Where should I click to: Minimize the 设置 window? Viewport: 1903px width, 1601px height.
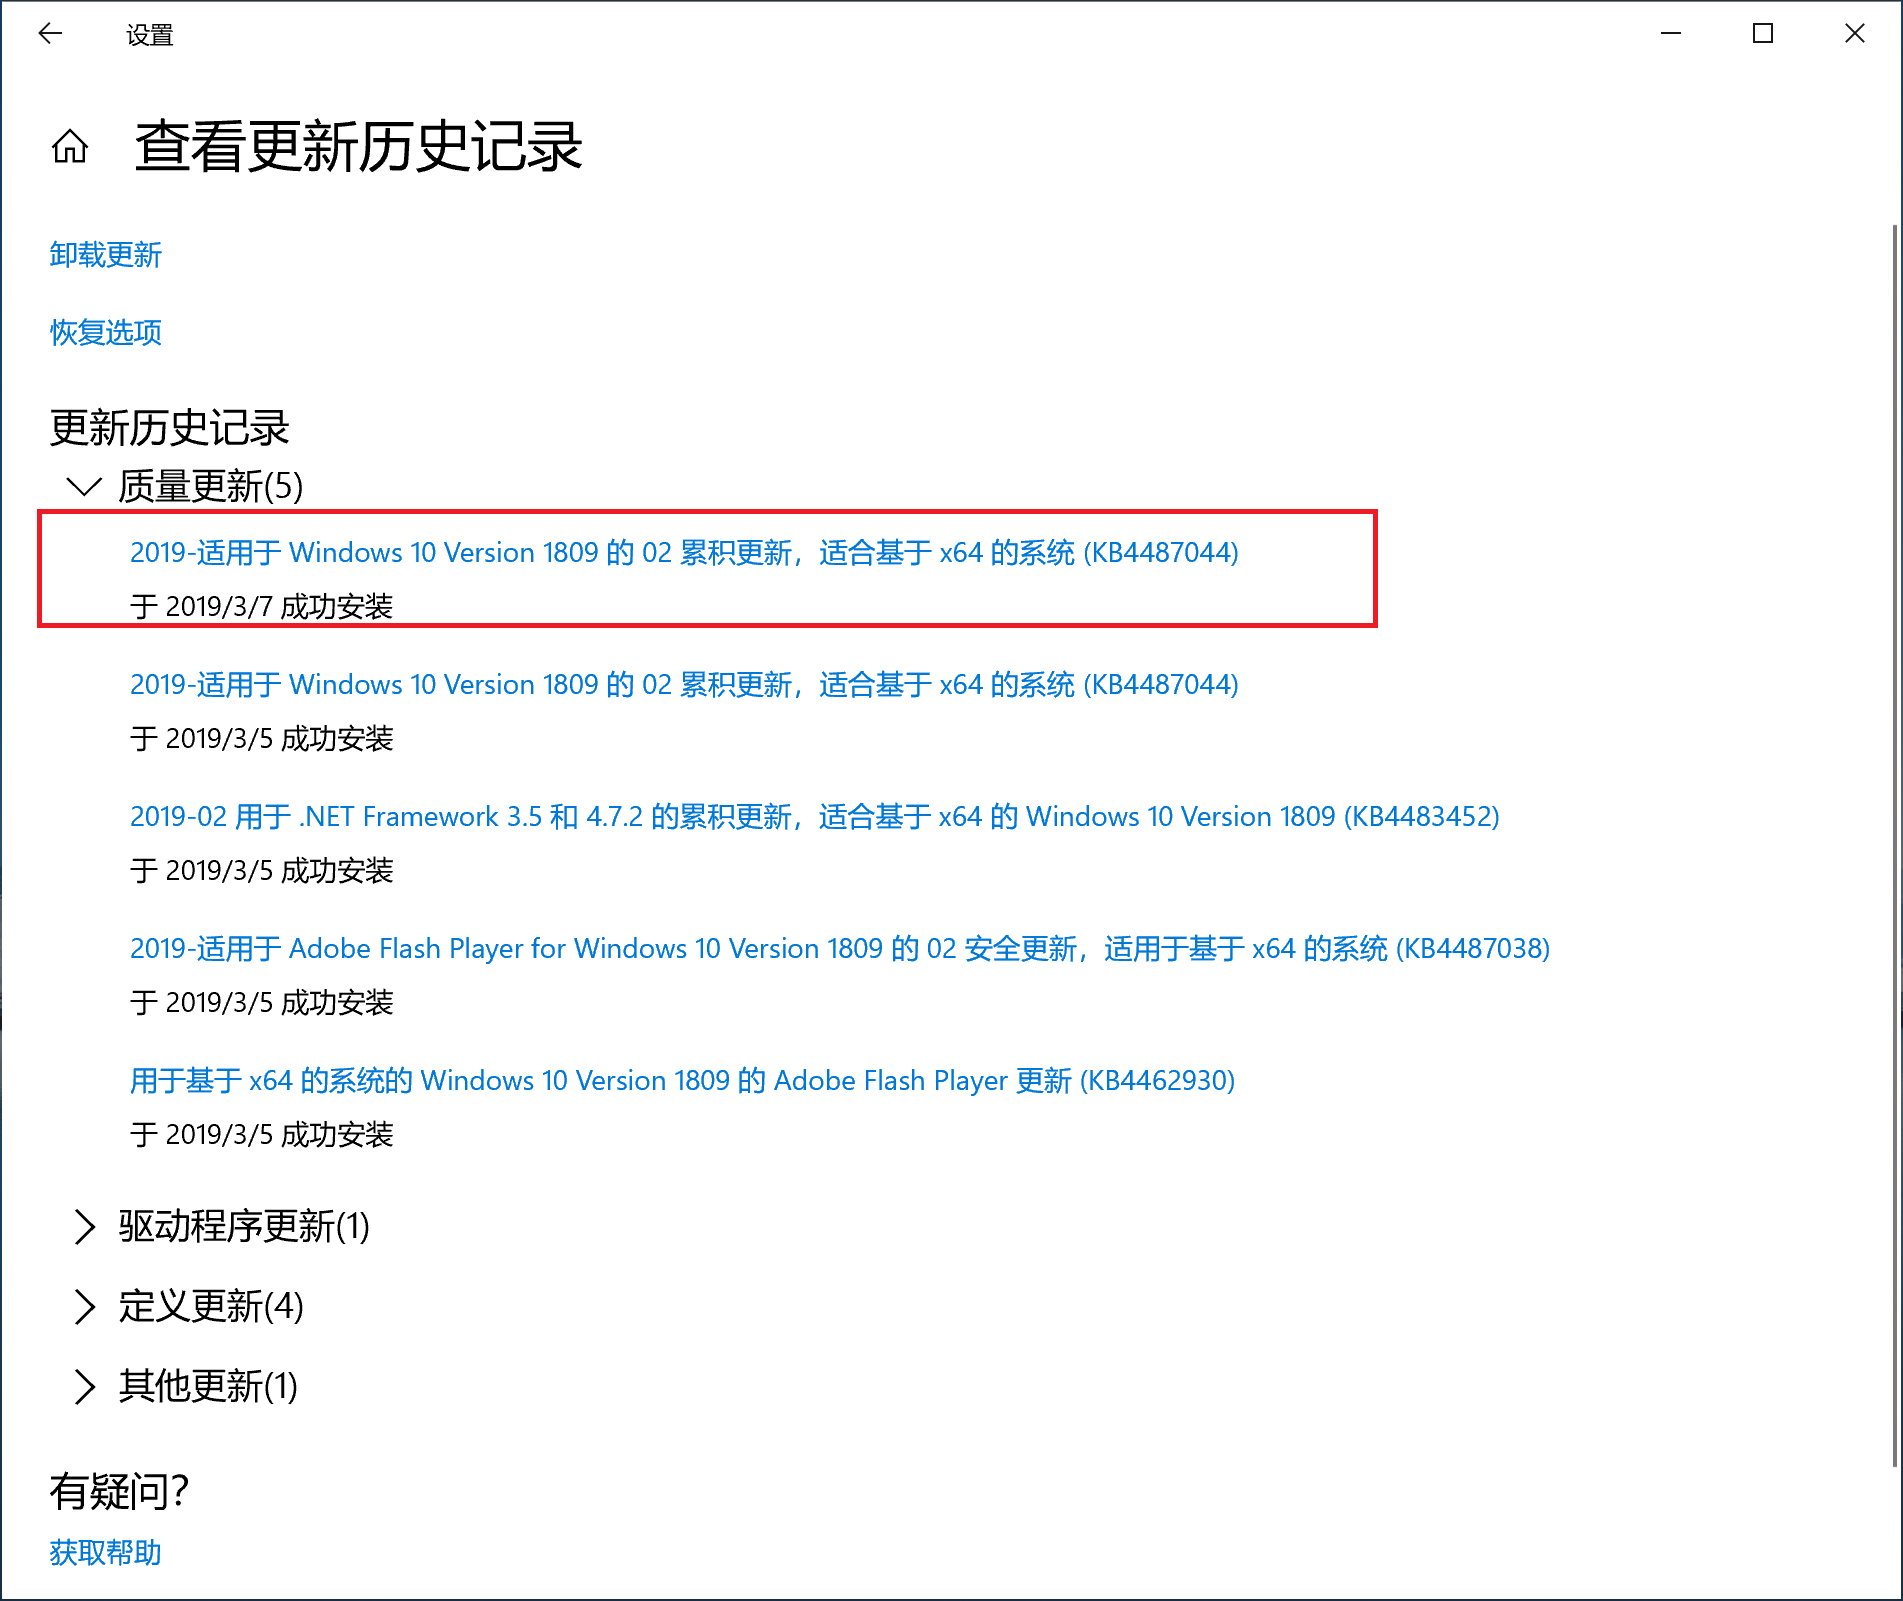pyautogui.click(x=1670, y=34)
